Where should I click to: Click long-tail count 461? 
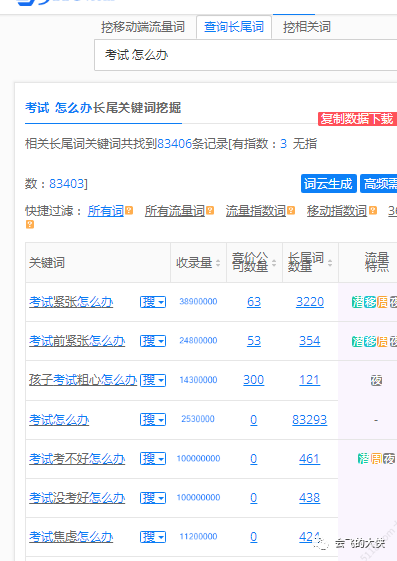pos(310,458)
